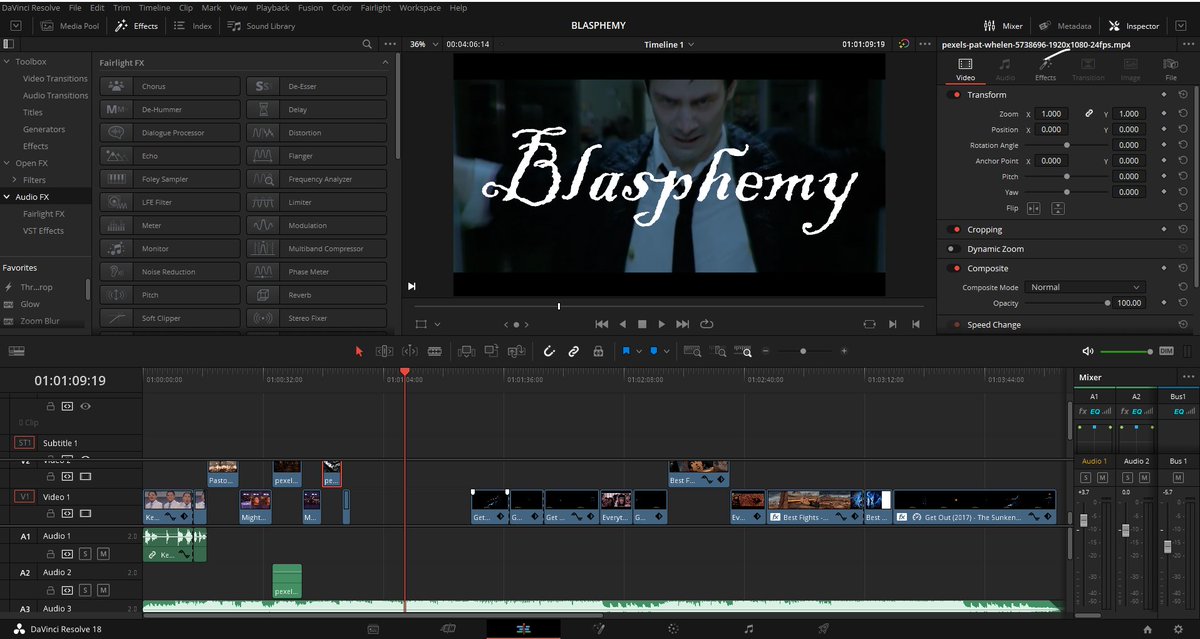
Task: Click Zoom X value field
Action: pyautogui.click(x=1052, y=114)
